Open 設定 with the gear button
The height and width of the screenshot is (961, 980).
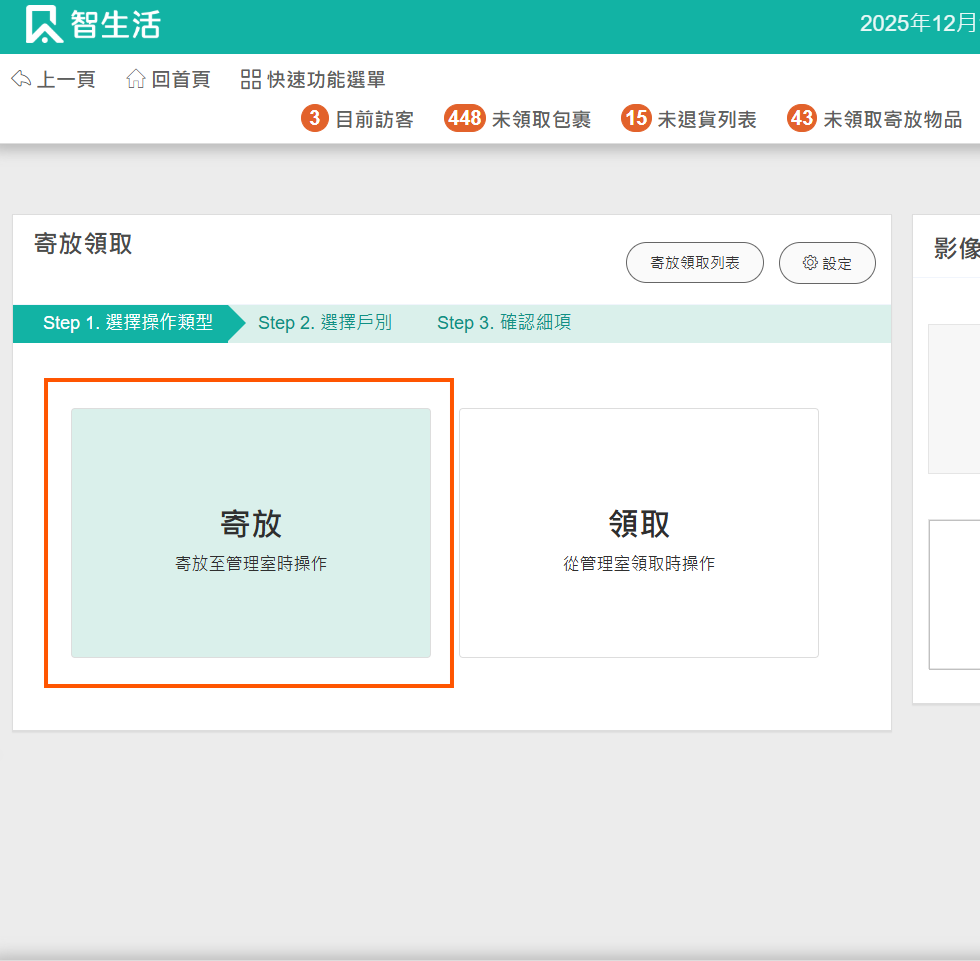point(827,263)
